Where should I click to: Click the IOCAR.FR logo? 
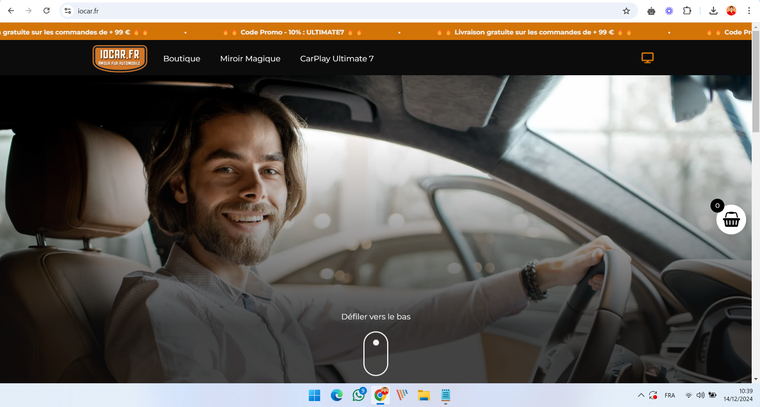120,59
